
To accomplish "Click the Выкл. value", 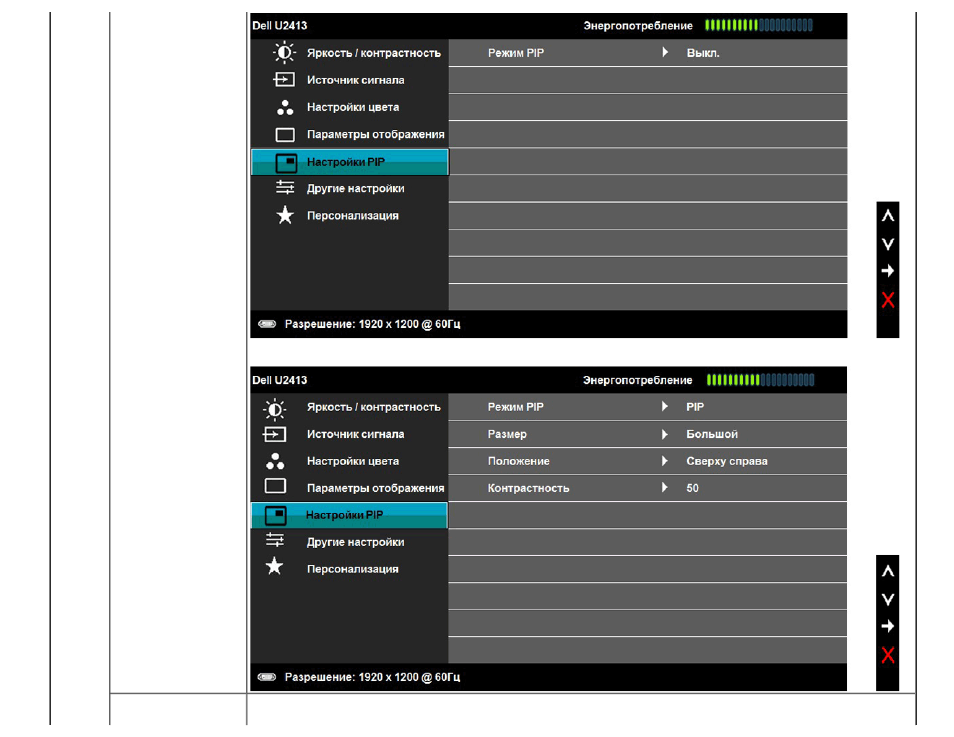I will point(703,53).
